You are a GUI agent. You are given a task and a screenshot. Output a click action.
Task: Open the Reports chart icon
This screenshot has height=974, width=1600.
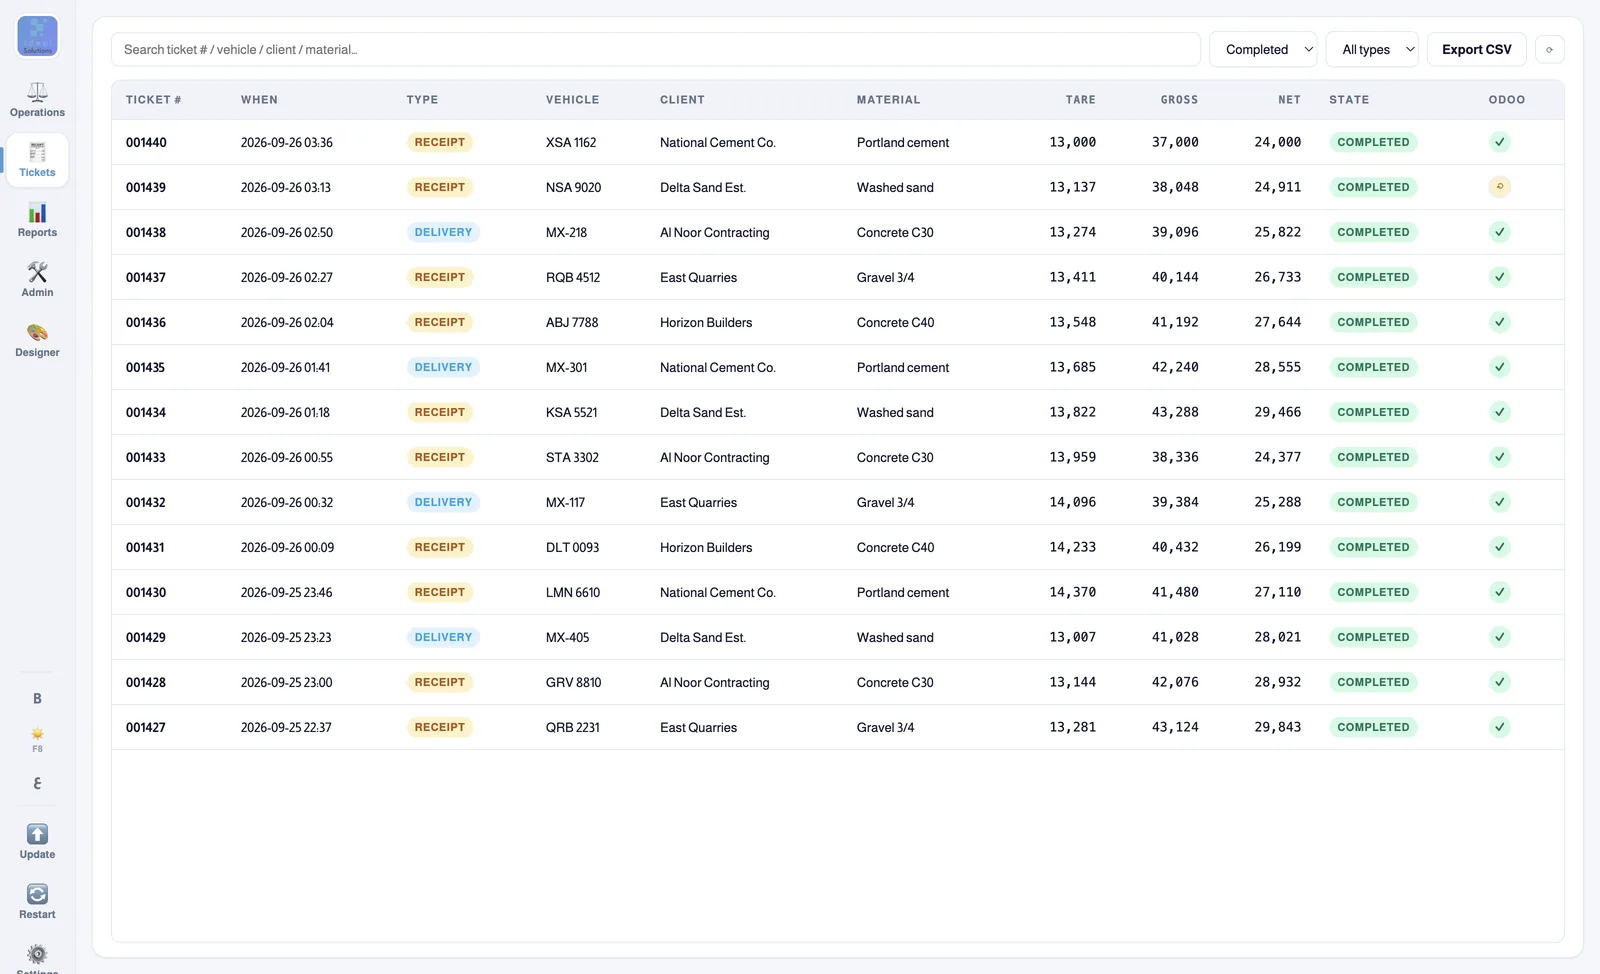click(x=37, y=212)
